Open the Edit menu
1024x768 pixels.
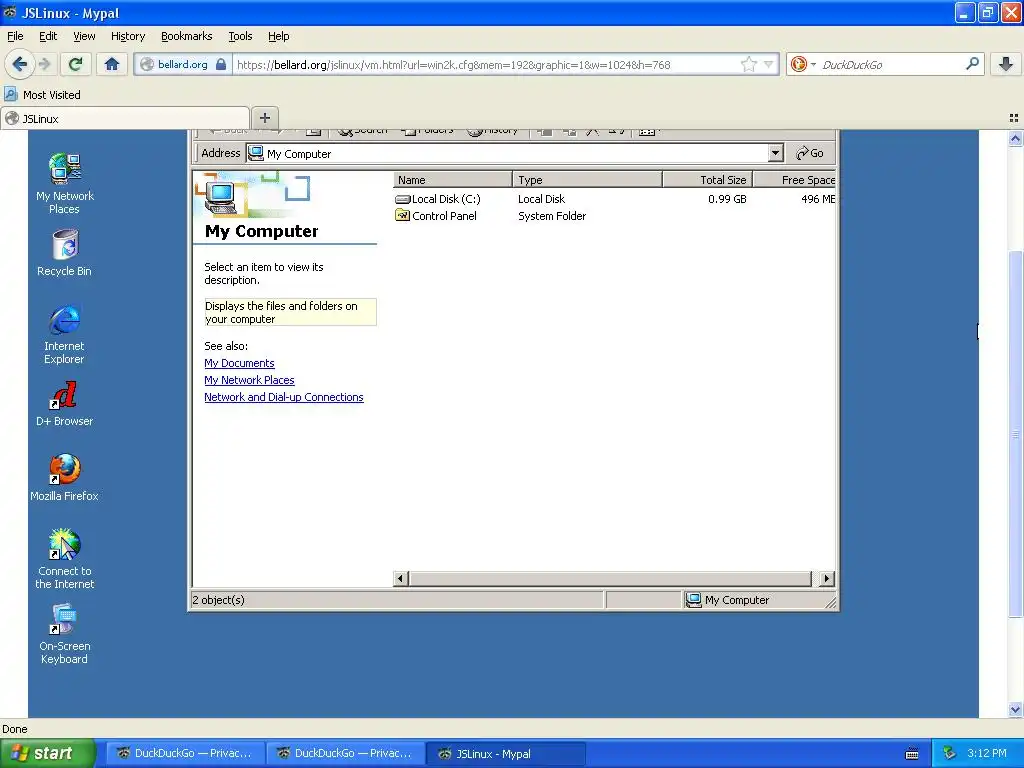[48, 36]
